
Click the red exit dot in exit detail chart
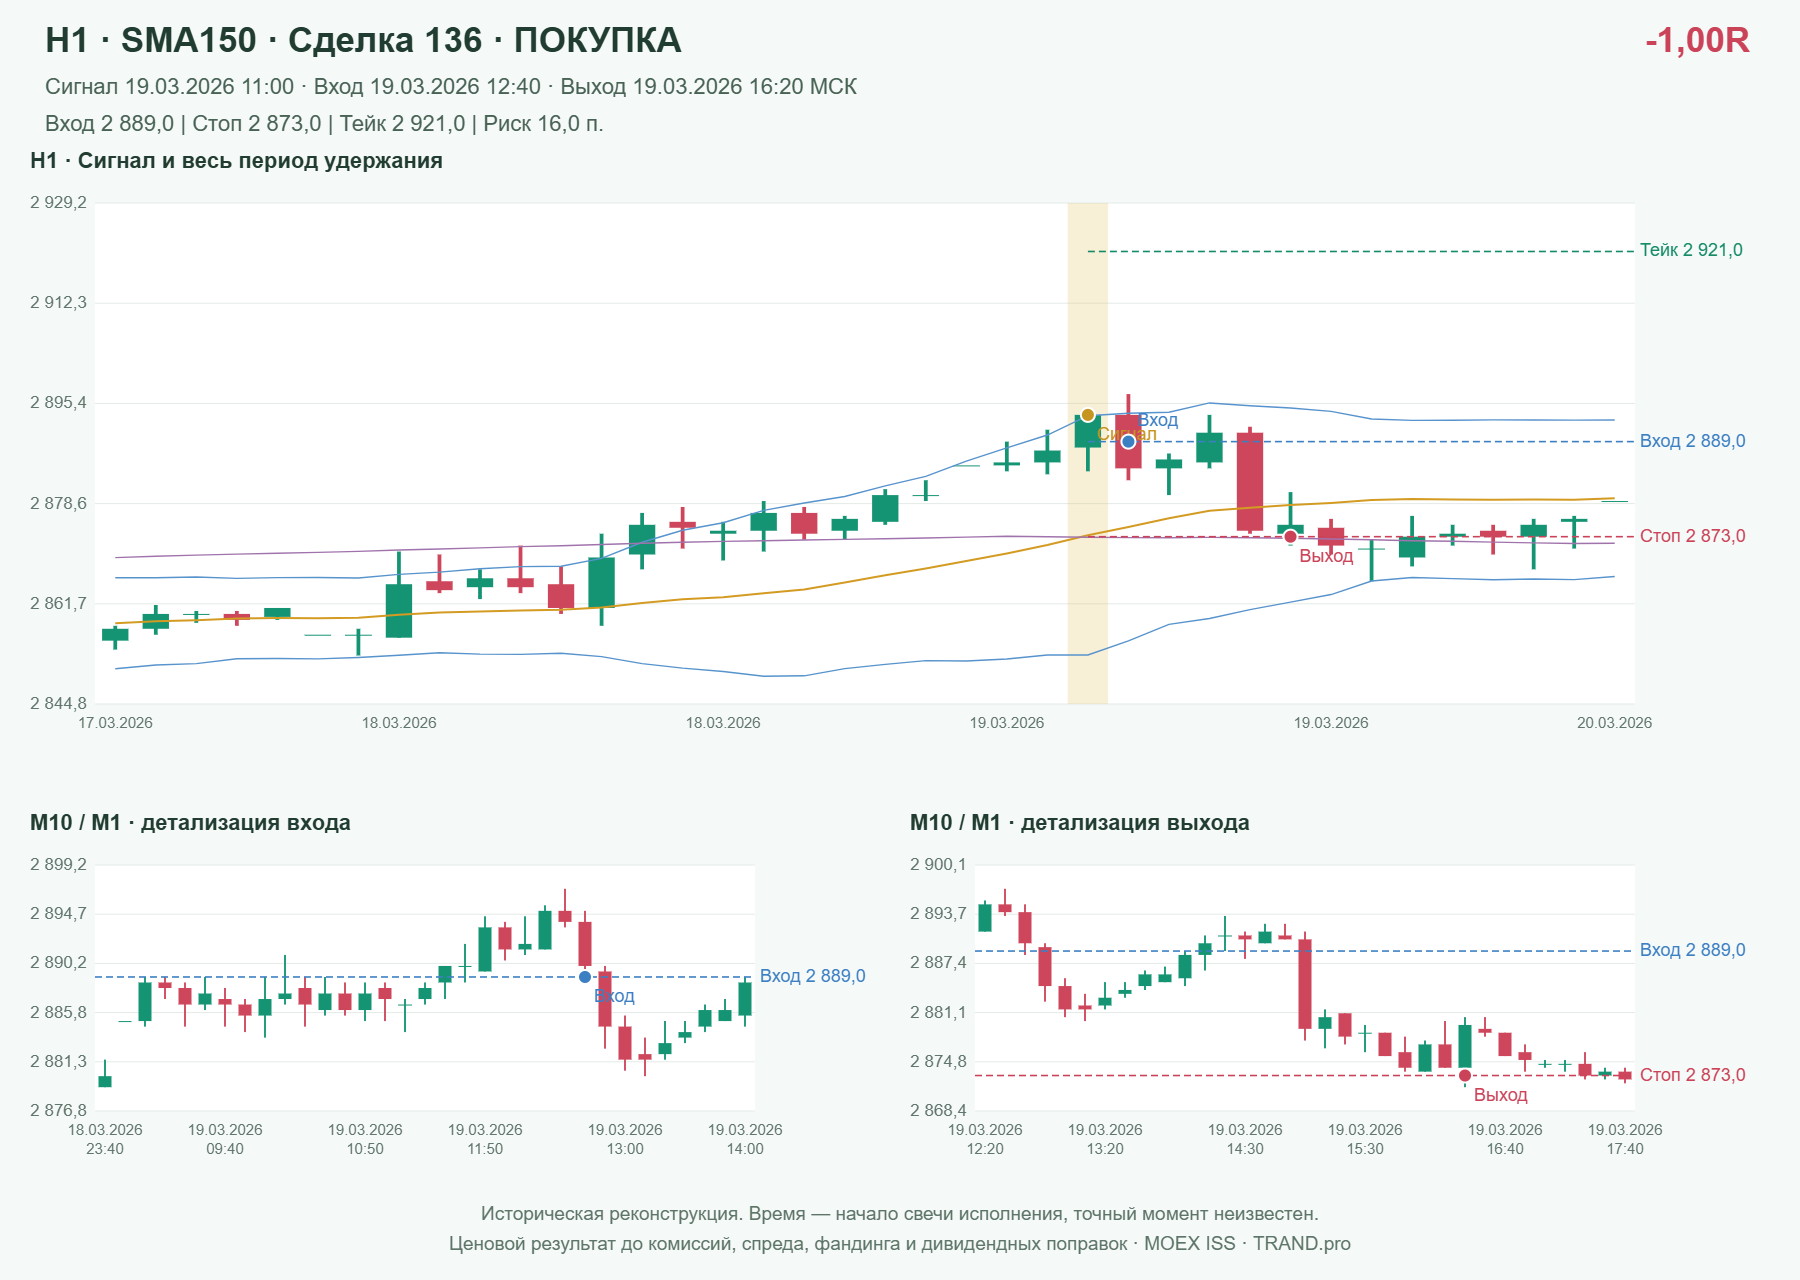pyautogui.click(x=1465, y=1076)
